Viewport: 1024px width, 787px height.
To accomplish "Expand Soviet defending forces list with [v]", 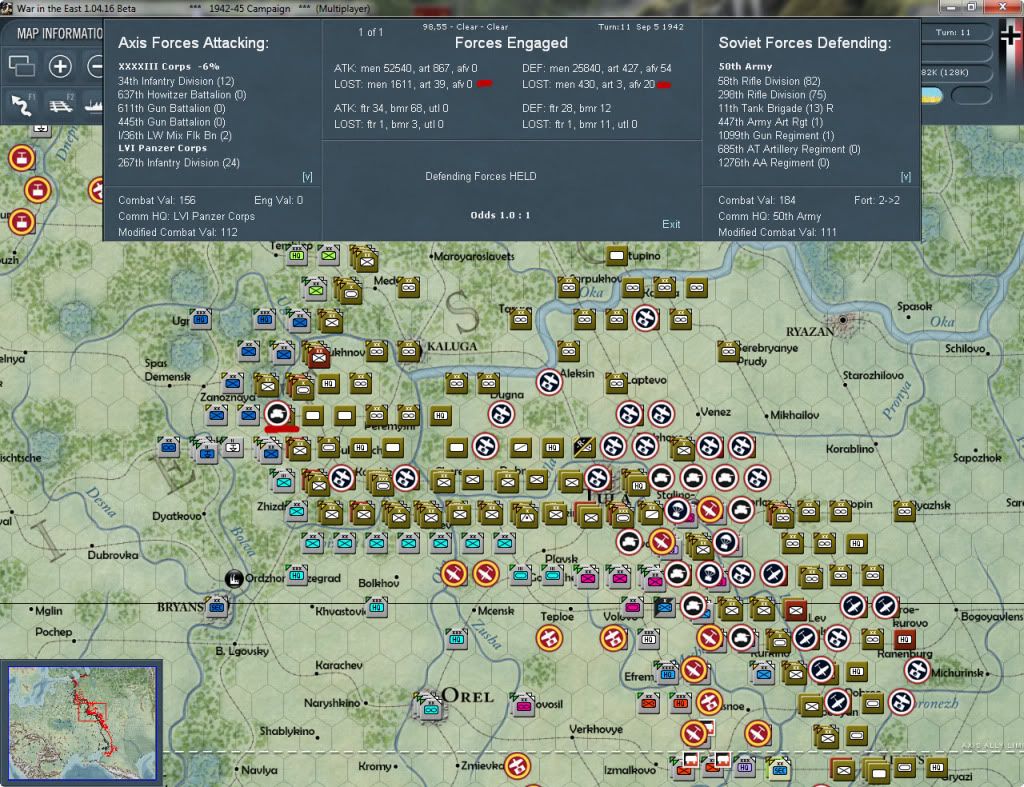I will (905, 177).
